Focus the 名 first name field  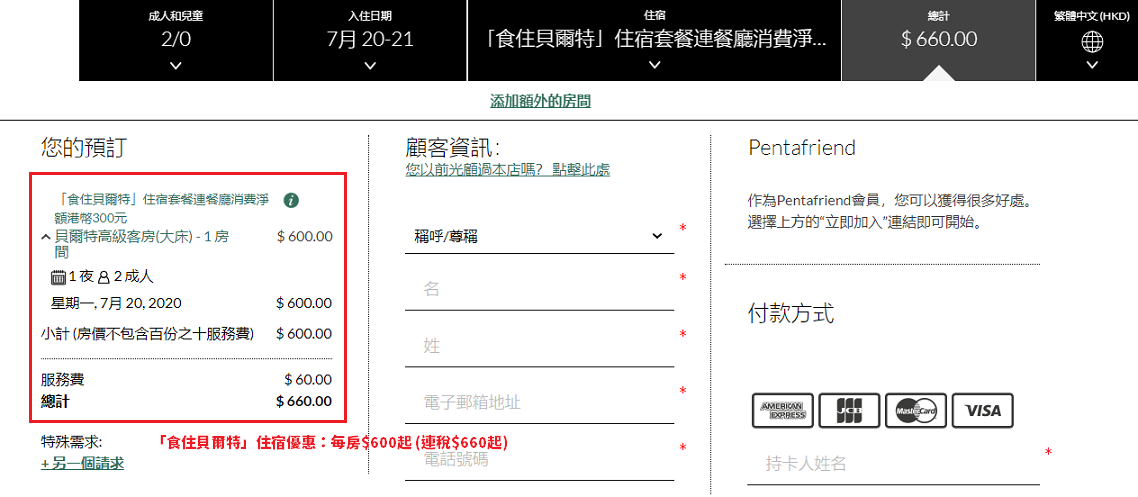click(x=539, y=289)
